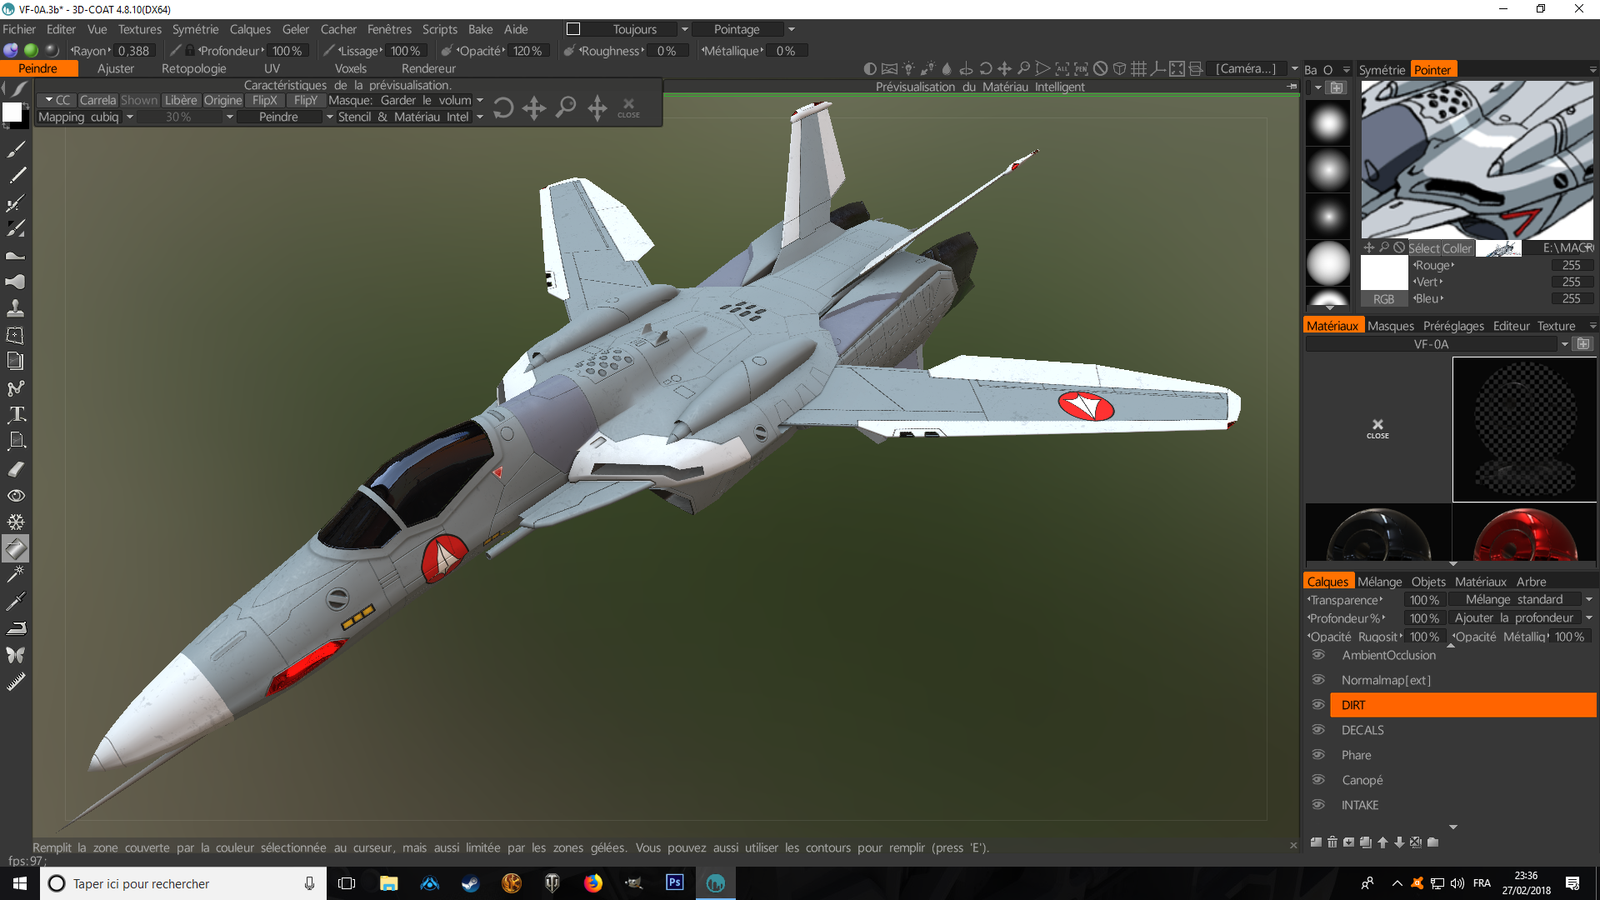Open the Mapping cubiq dropdown
This screenshot has width=1600, height=900.
click(x=130, y=117)
